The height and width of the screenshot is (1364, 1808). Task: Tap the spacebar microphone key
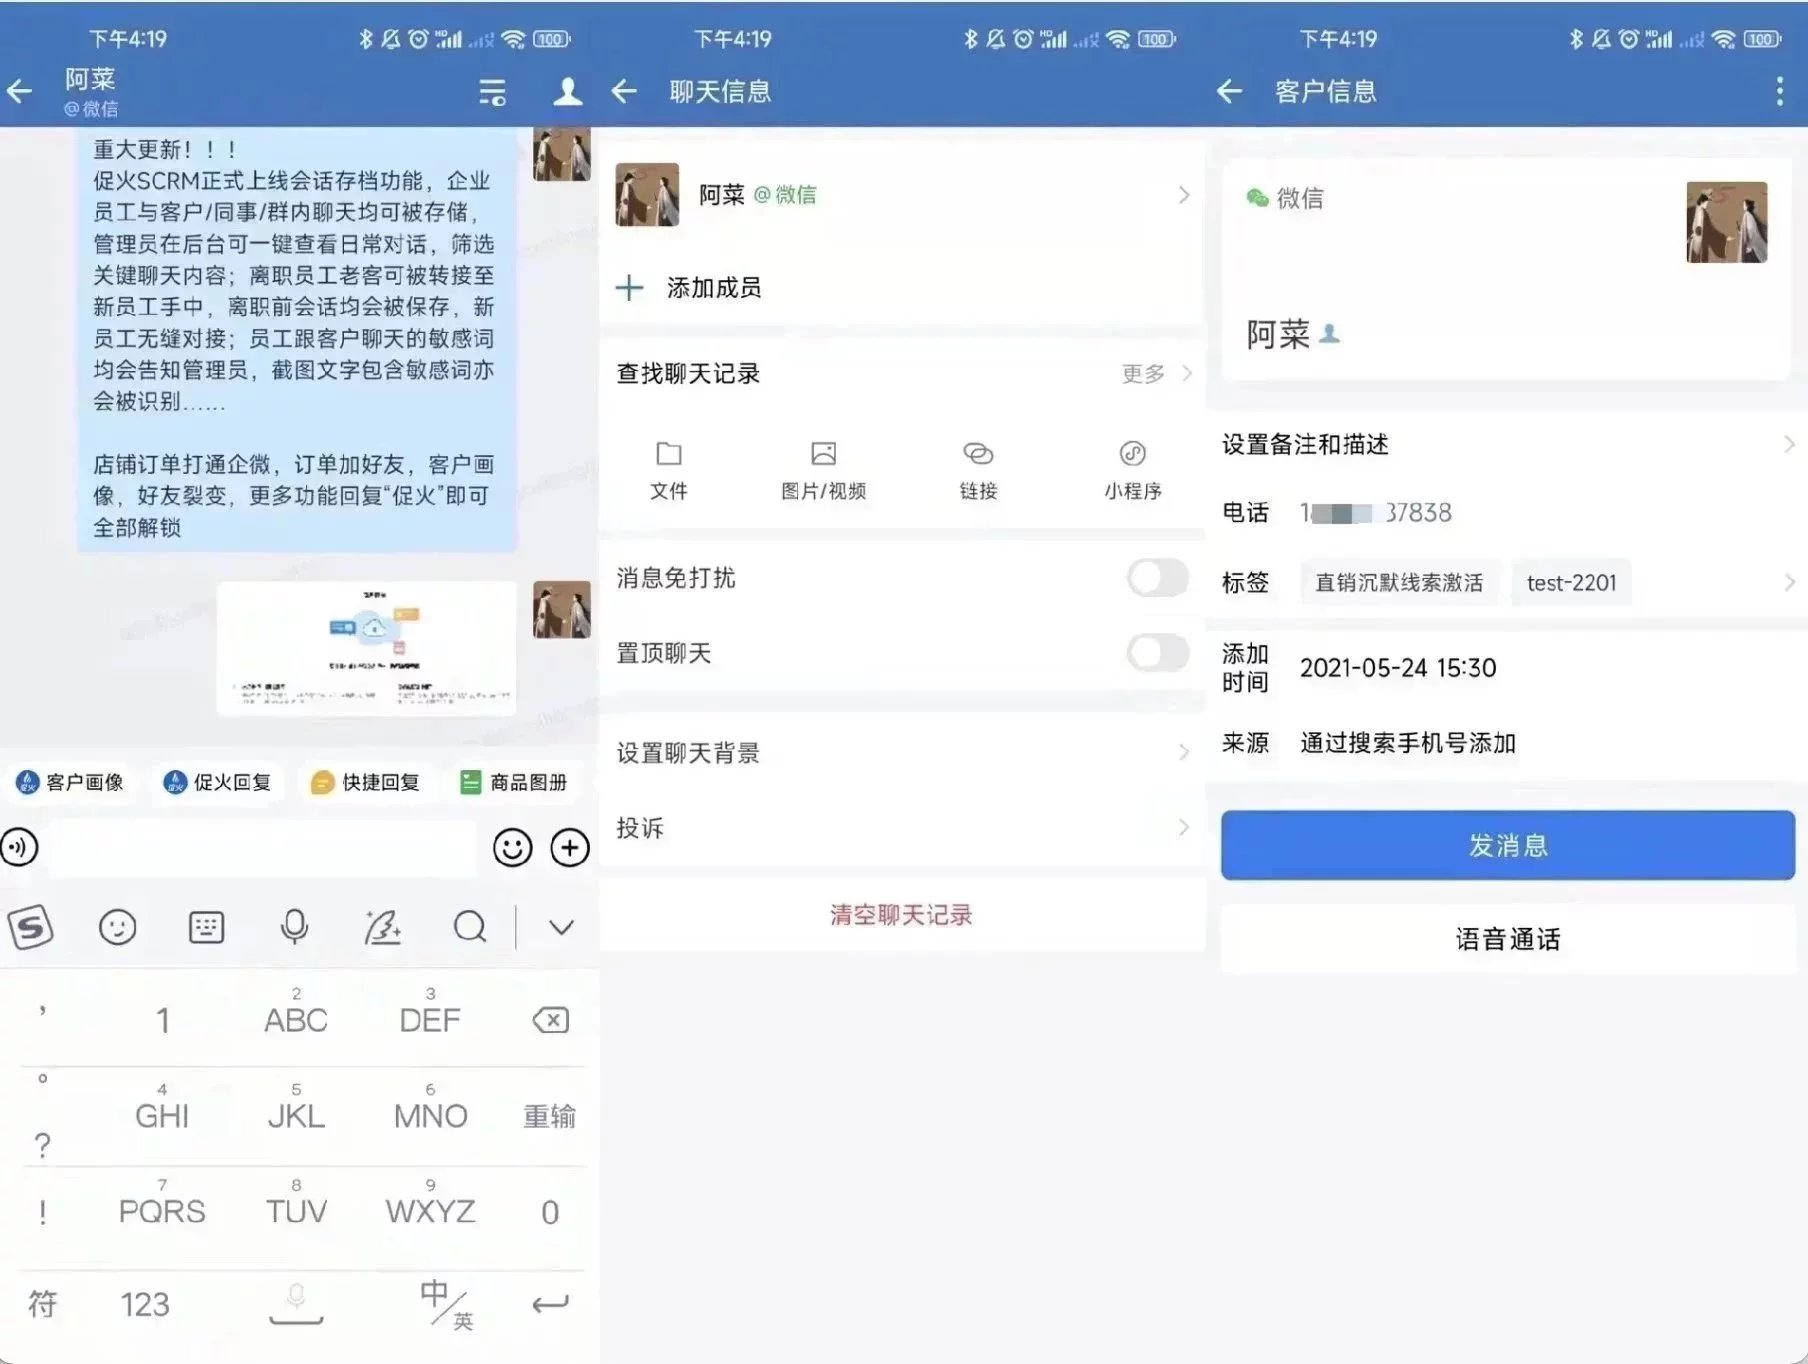pos(296,1304)
